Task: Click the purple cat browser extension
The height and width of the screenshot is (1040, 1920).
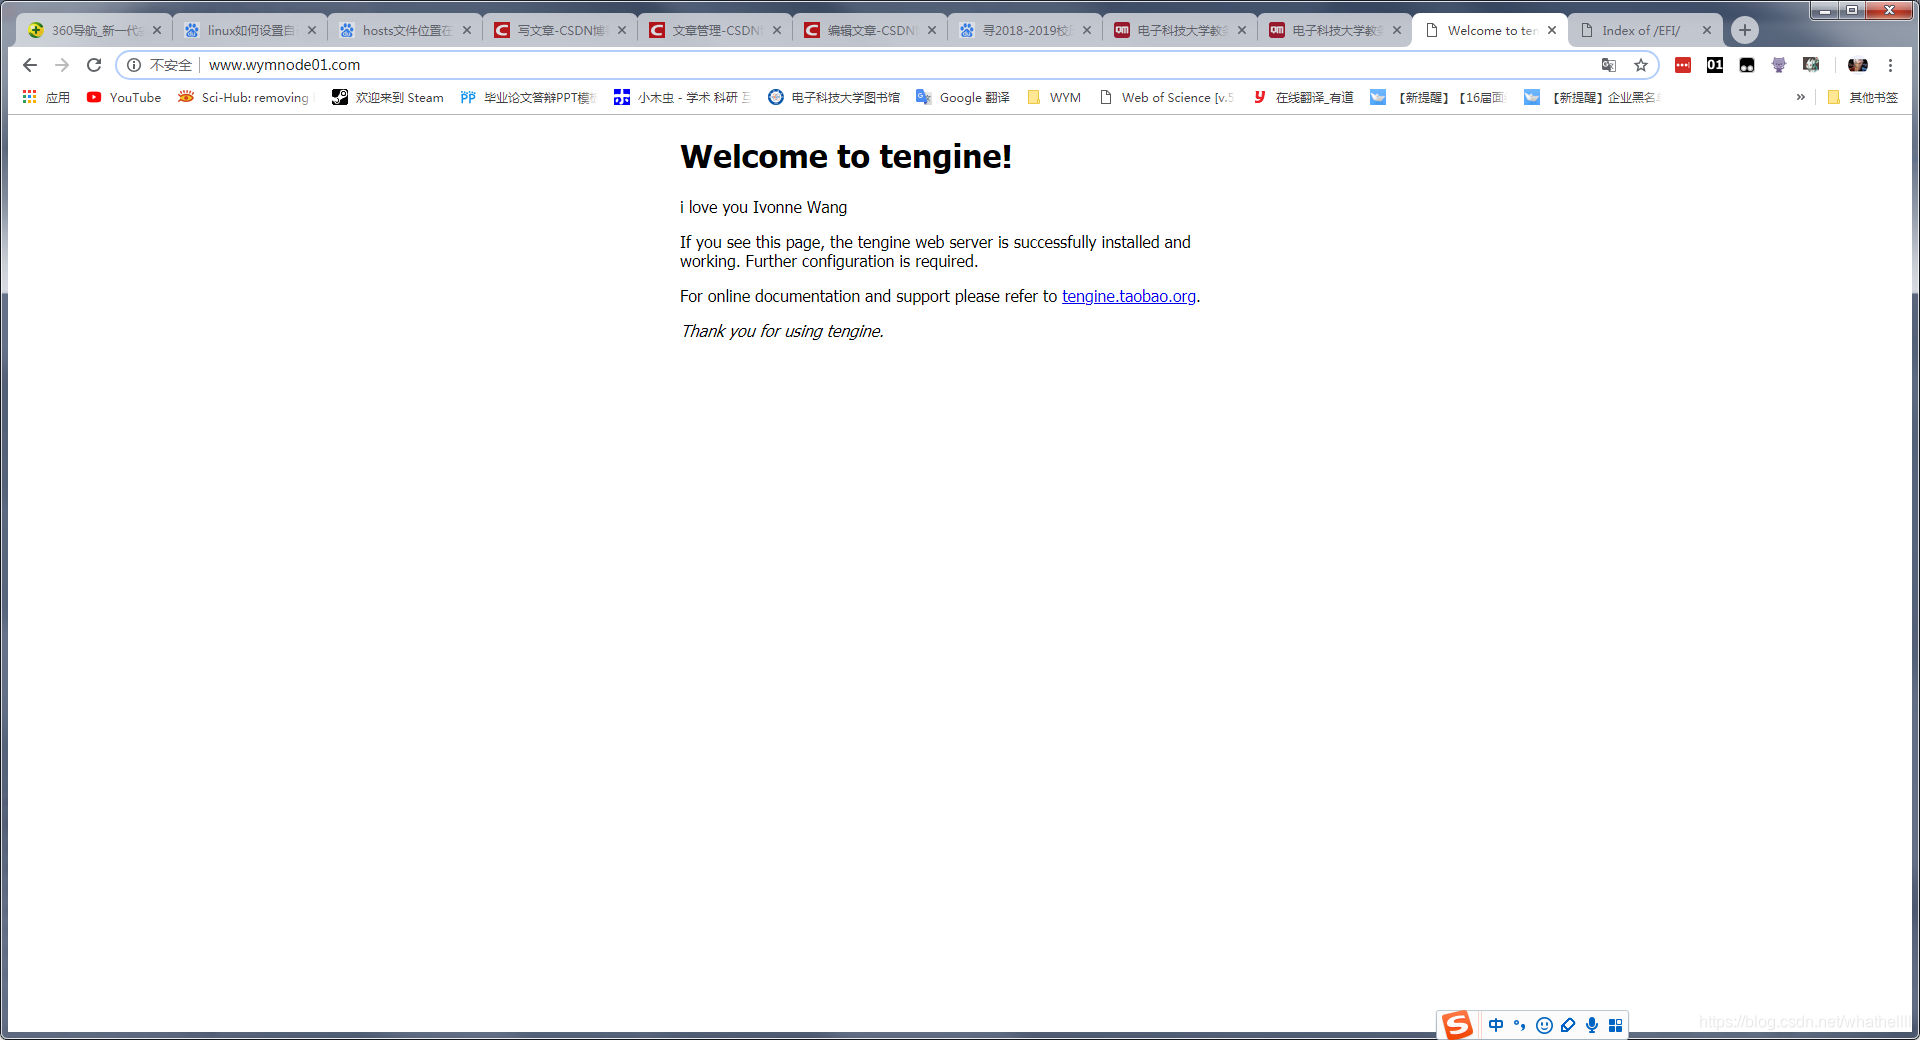Action: coord(1779,64)
